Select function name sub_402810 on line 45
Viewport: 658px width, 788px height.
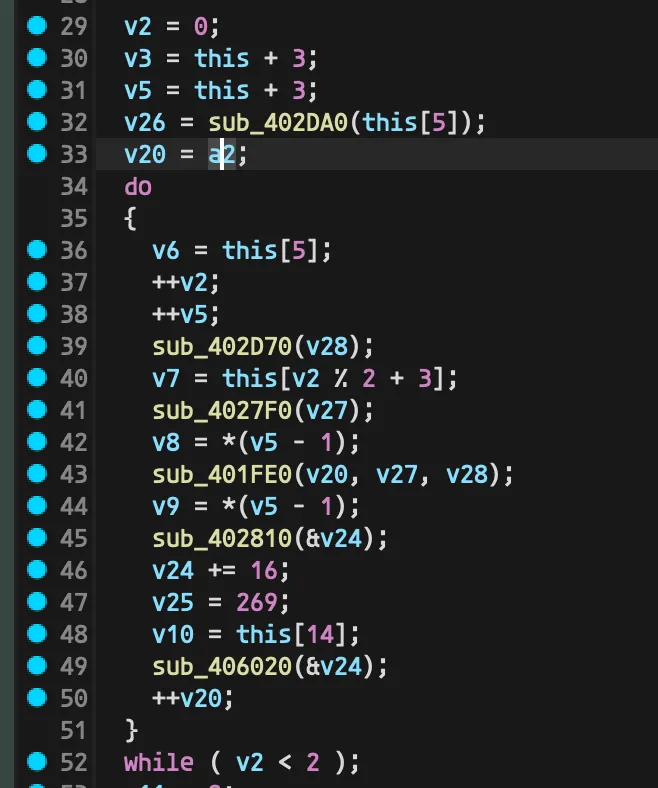pyautogui.click(x=222, y=539)
